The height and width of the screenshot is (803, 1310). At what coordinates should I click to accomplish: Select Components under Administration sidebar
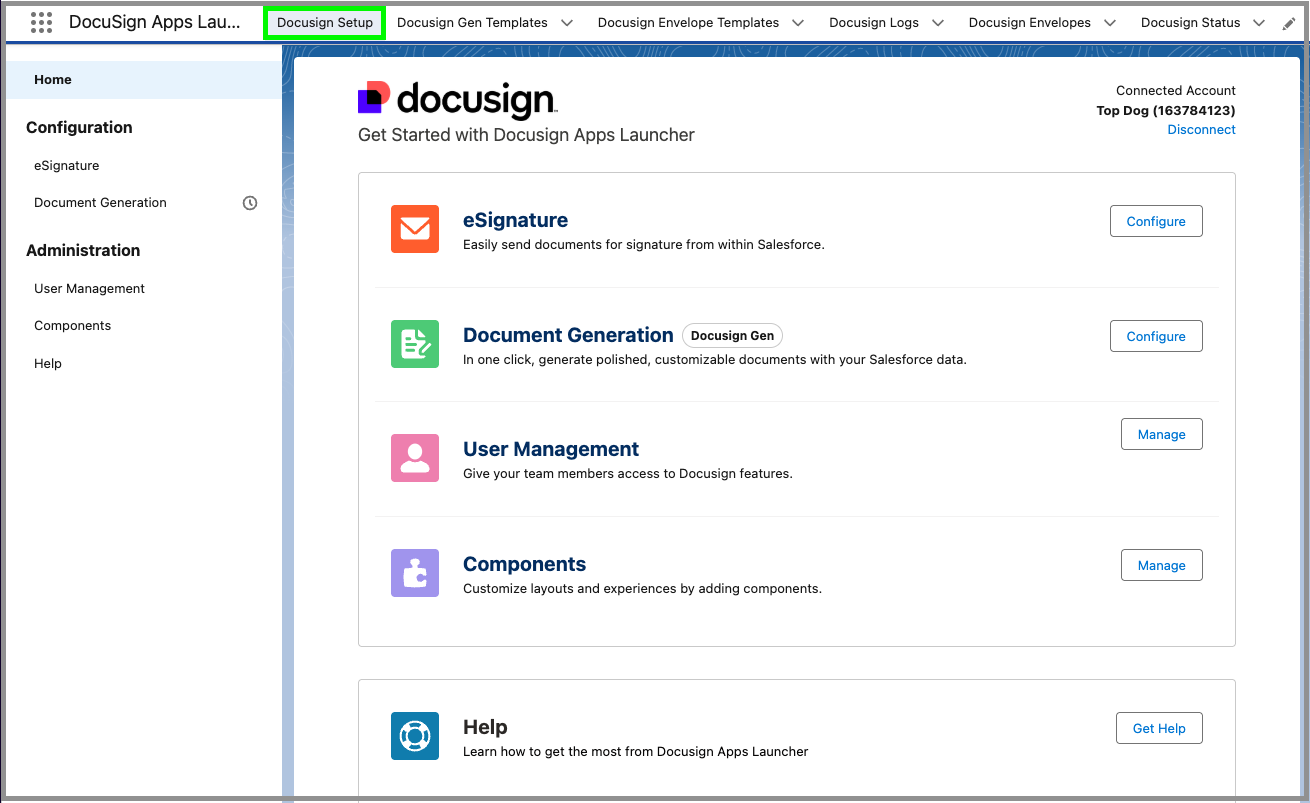(x=72, y=325)
